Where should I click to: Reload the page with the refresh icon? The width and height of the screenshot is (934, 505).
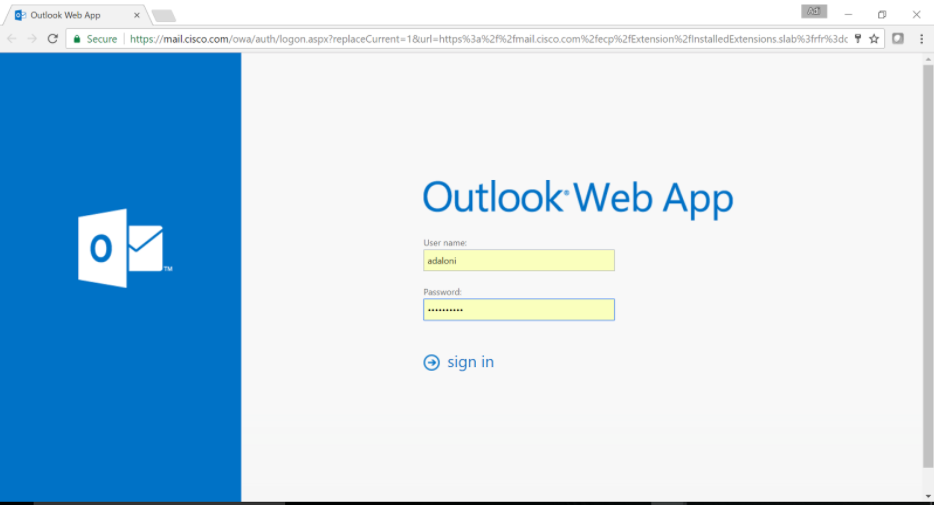52,39
